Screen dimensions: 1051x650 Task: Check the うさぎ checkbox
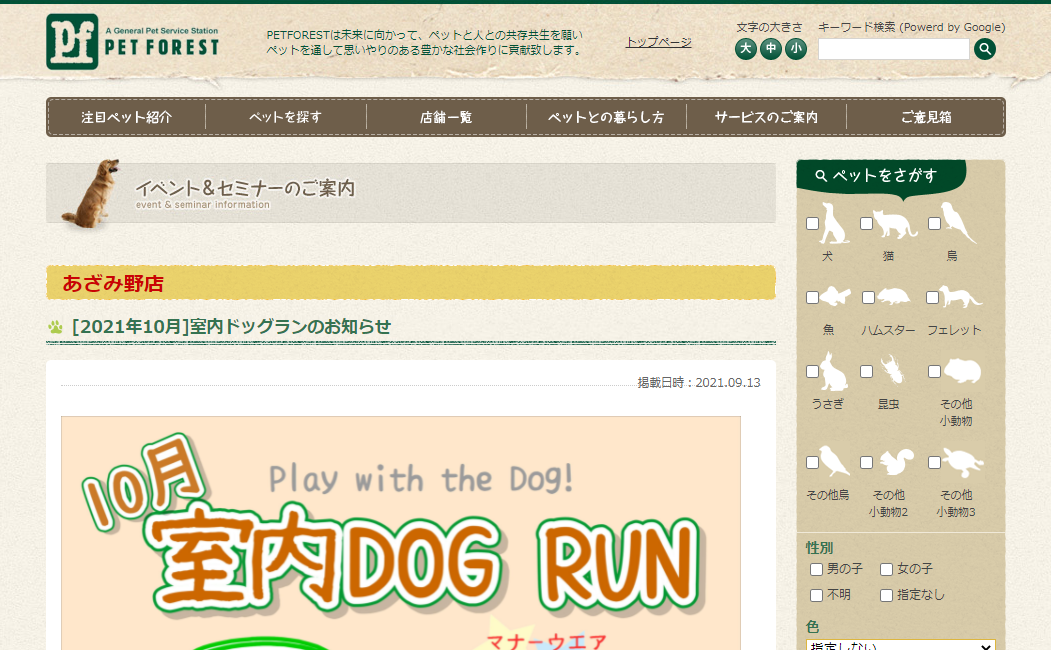(812, 371)
